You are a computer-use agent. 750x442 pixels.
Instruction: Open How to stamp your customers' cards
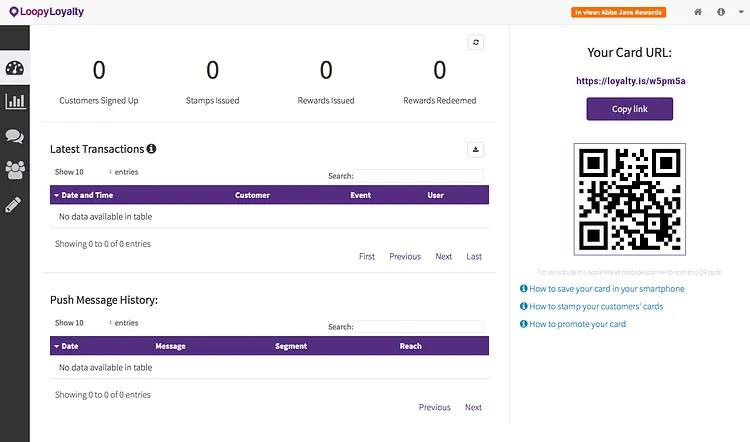coord(596,306)
